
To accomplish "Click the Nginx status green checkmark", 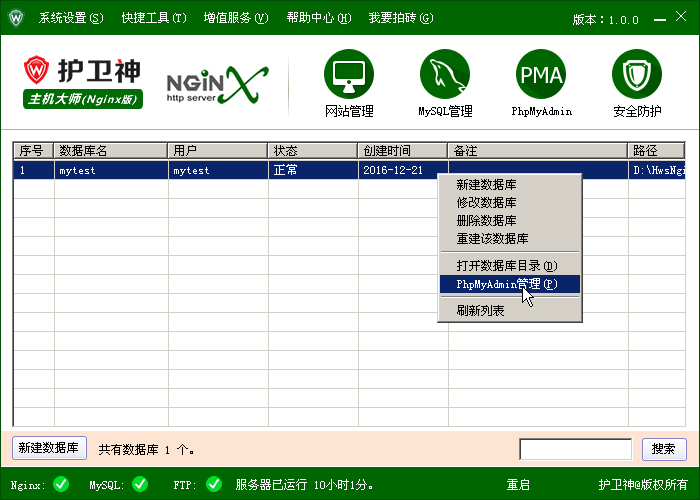I will (61, 484).
